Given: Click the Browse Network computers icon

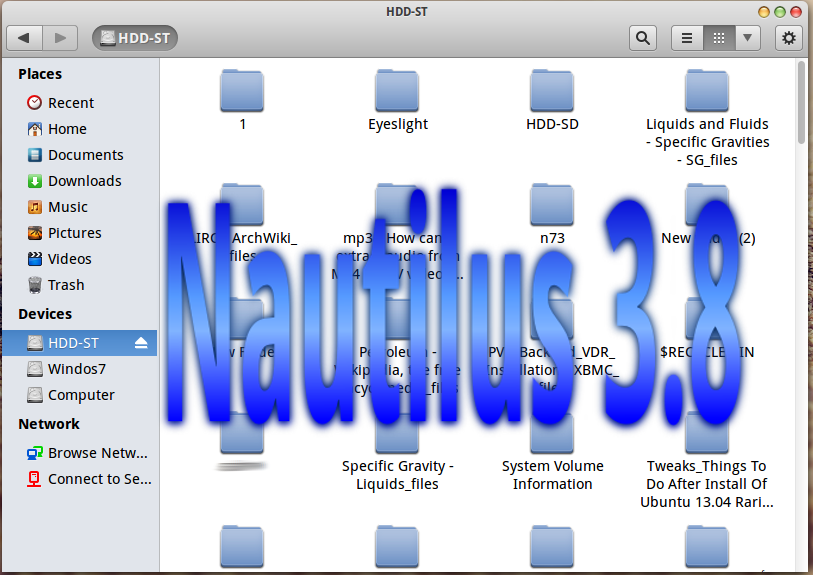Looking at the screenshot, I should click(x=35, y=453).
